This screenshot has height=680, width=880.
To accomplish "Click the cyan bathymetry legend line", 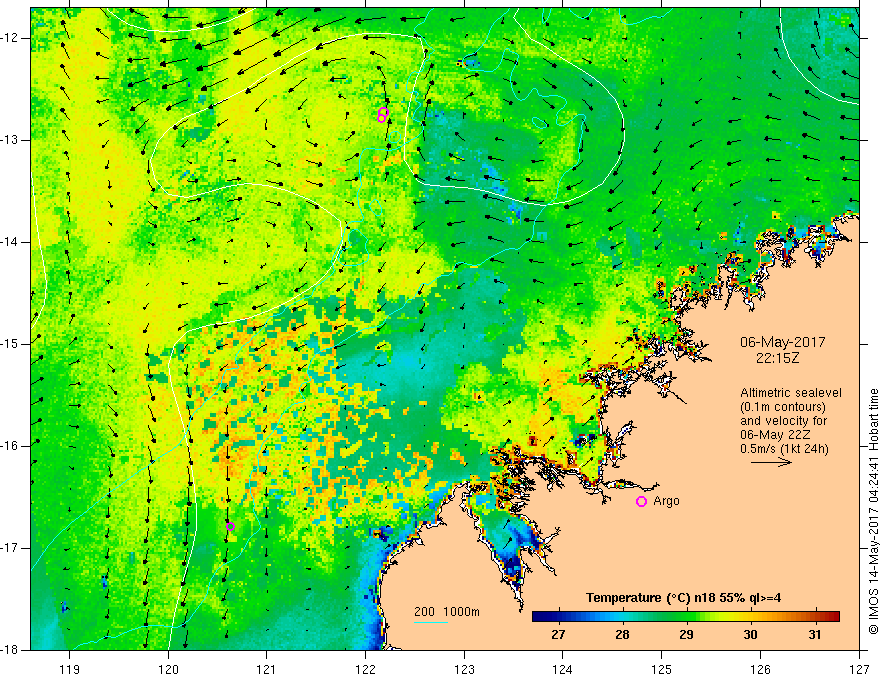I will 430,622.
